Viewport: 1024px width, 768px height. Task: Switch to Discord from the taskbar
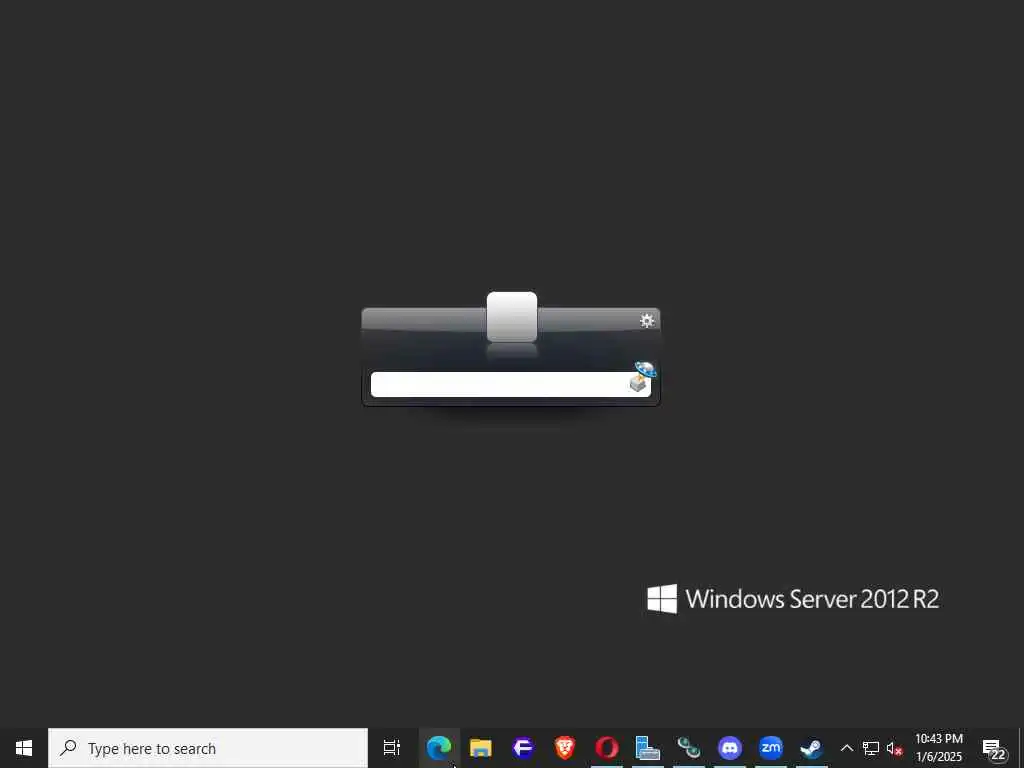[729, 748]
